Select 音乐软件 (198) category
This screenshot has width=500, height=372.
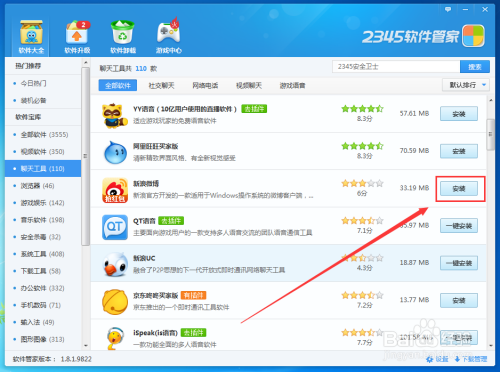[43, 220]
